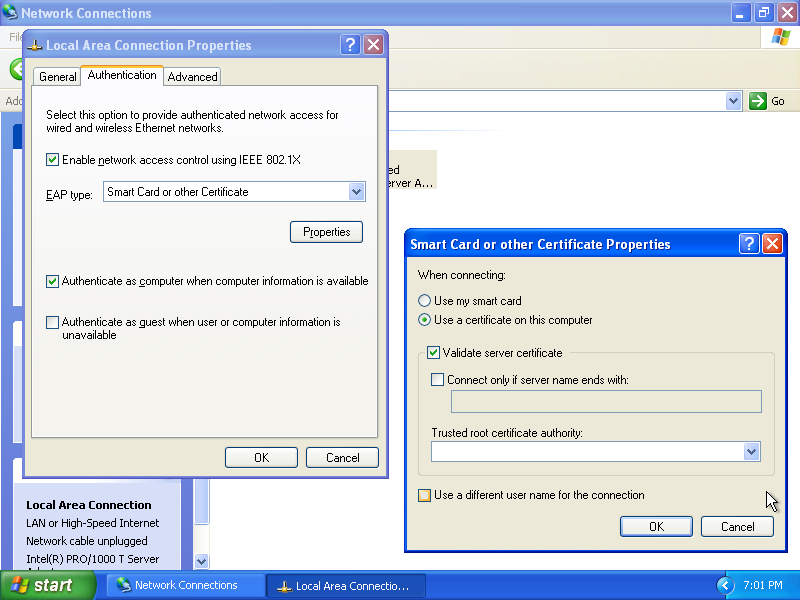Image resolution: width=800 pixels, height=600 pixels.
Task: Switch to the General tab
Action: [x=57, y=77]
